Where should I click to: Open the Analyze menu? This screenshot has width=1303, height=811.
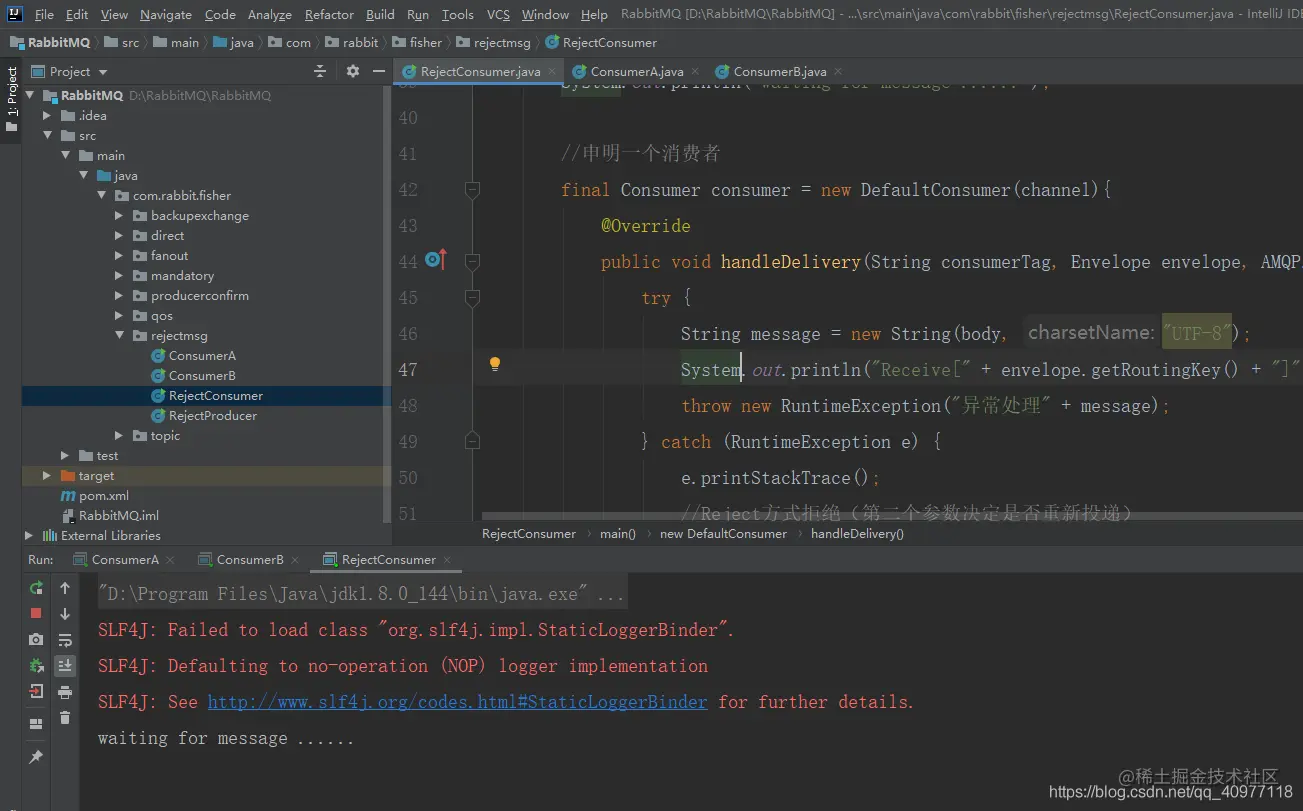point(269,15)
